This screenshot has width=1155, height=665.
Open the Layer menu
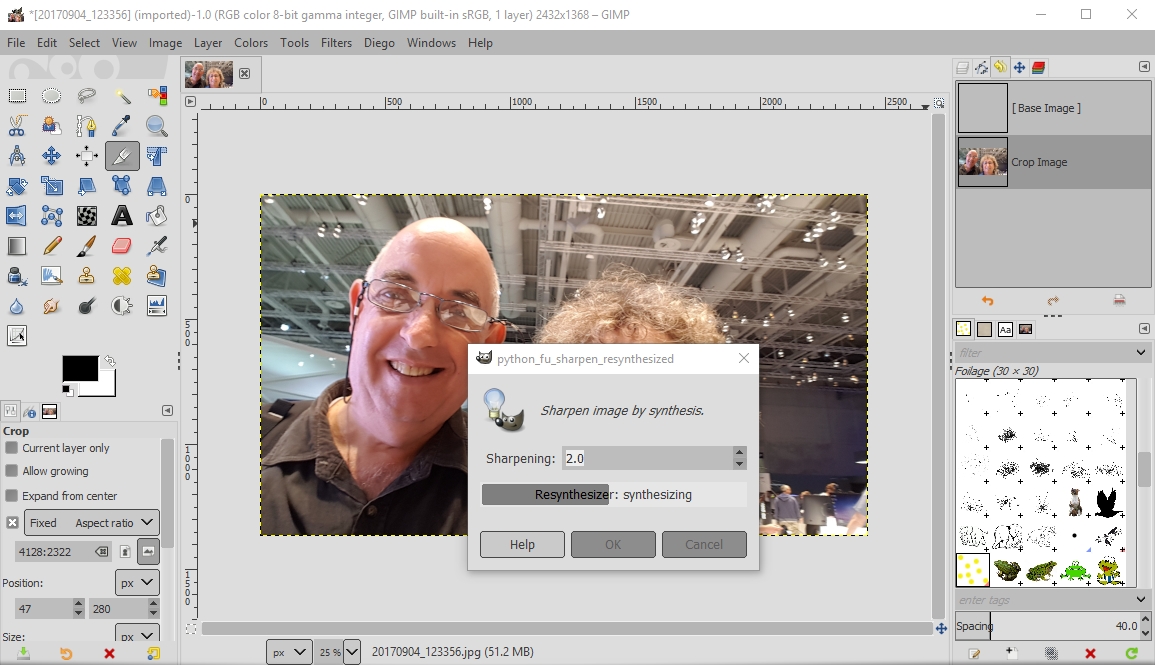[208, 43]
